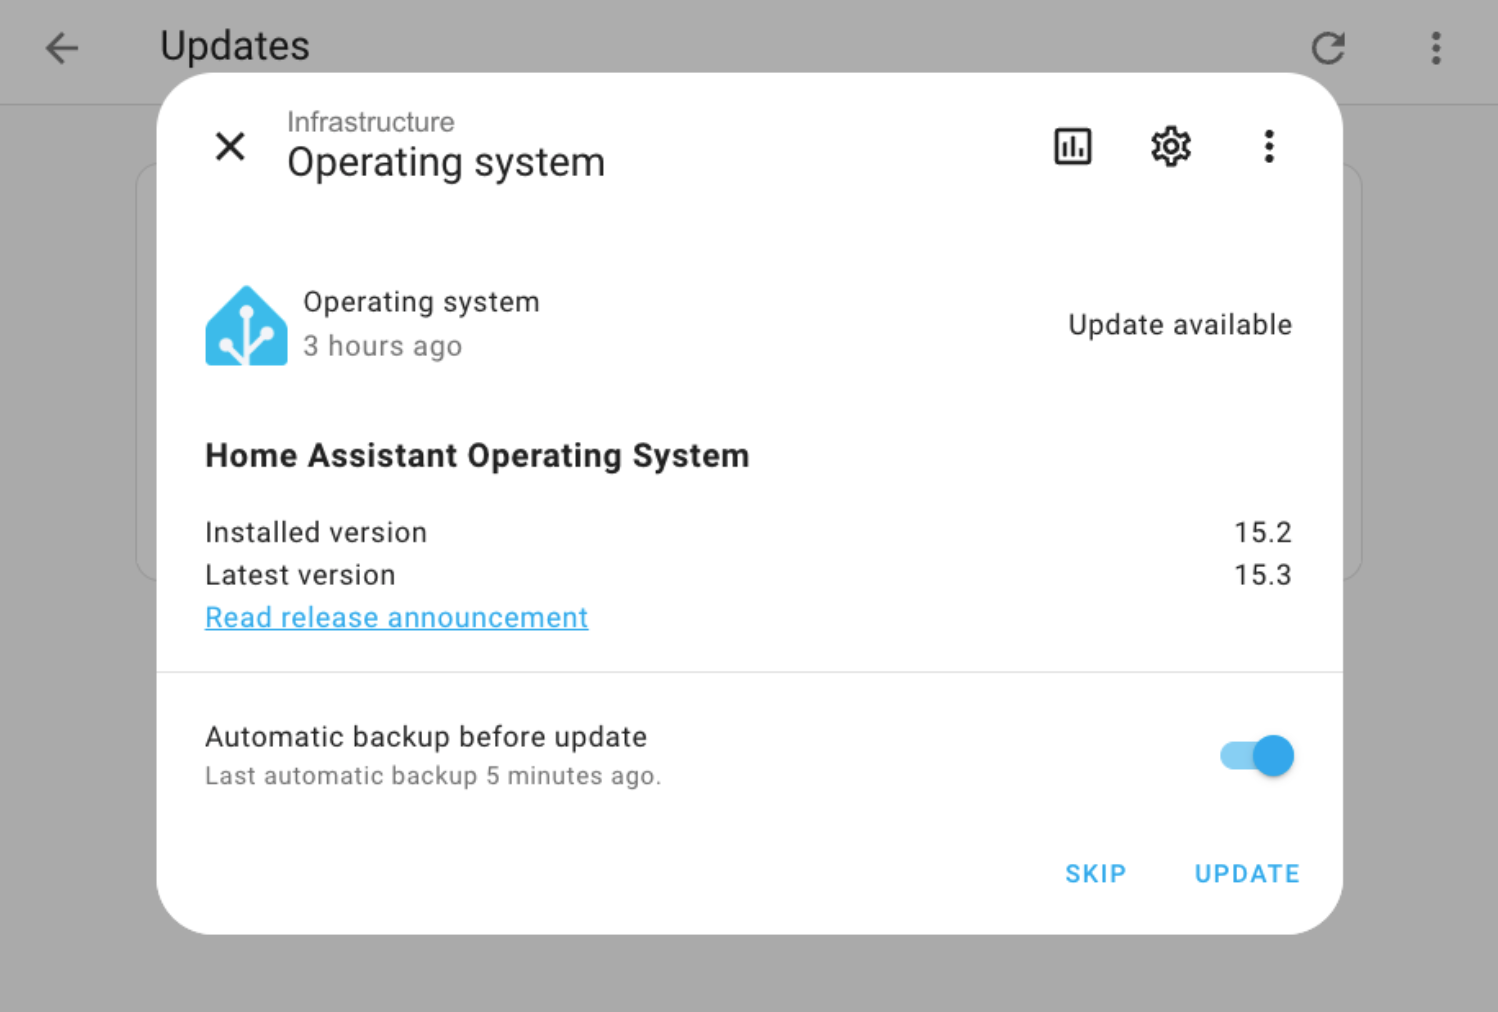
Task: Select the Installed version row
Action: [748, 532]
